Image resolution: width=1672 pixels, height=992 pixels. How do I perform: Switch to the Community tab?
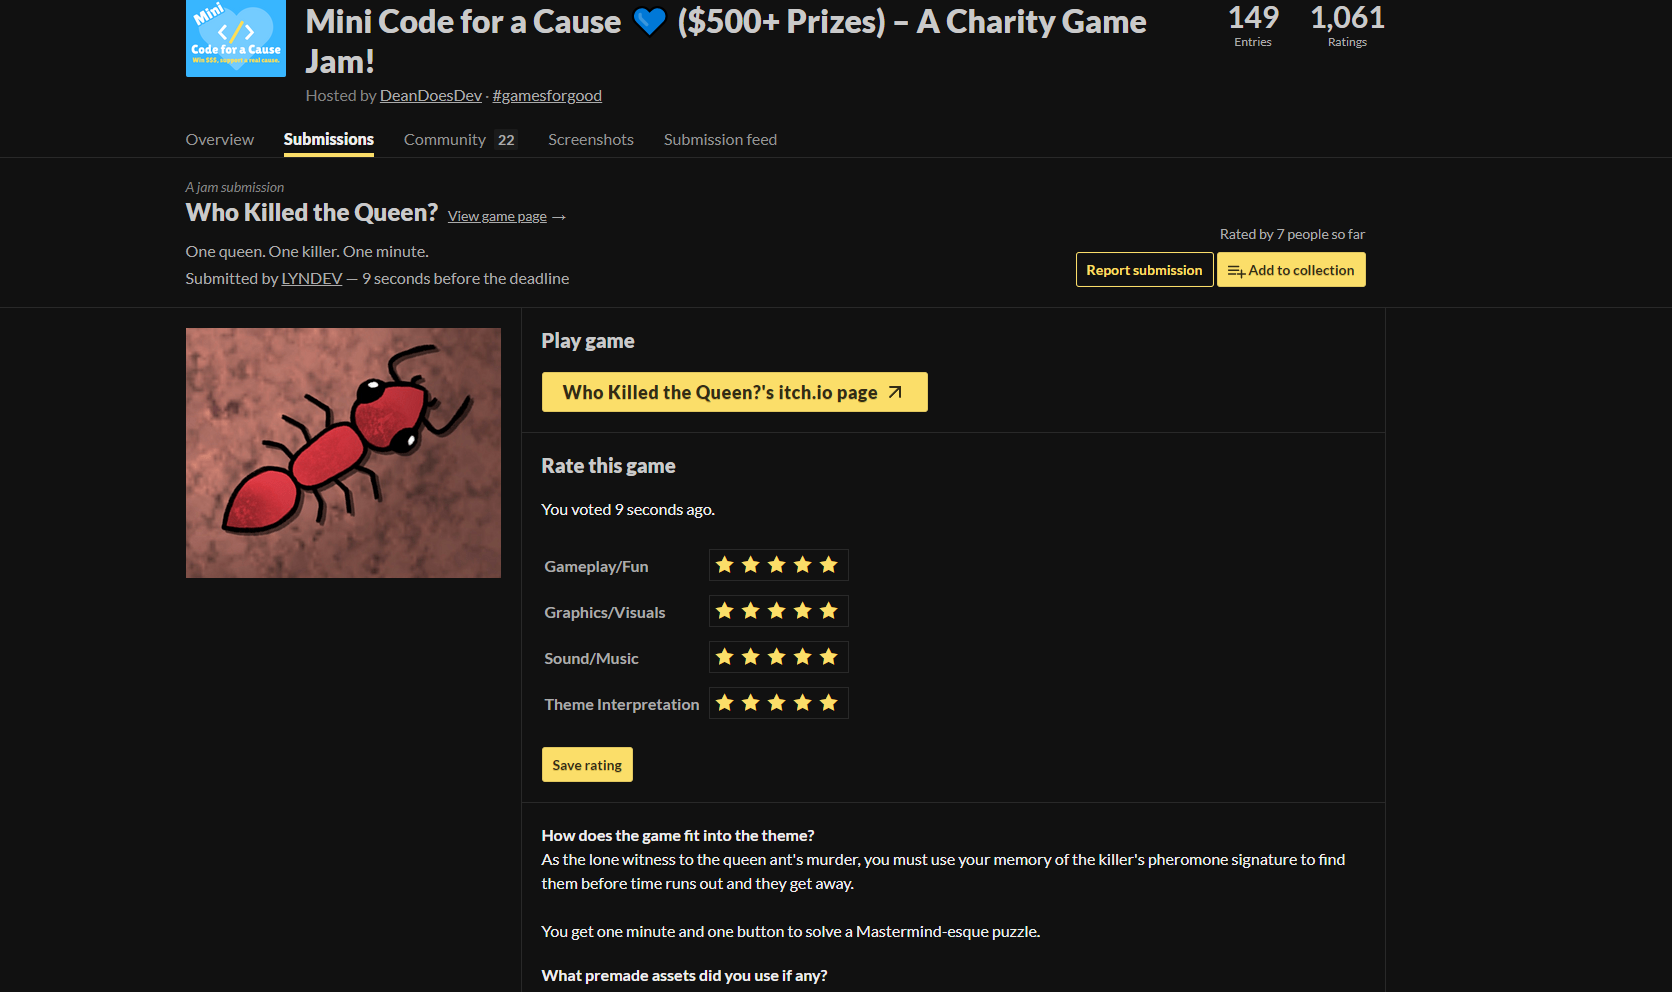click(x=460, y=139)
